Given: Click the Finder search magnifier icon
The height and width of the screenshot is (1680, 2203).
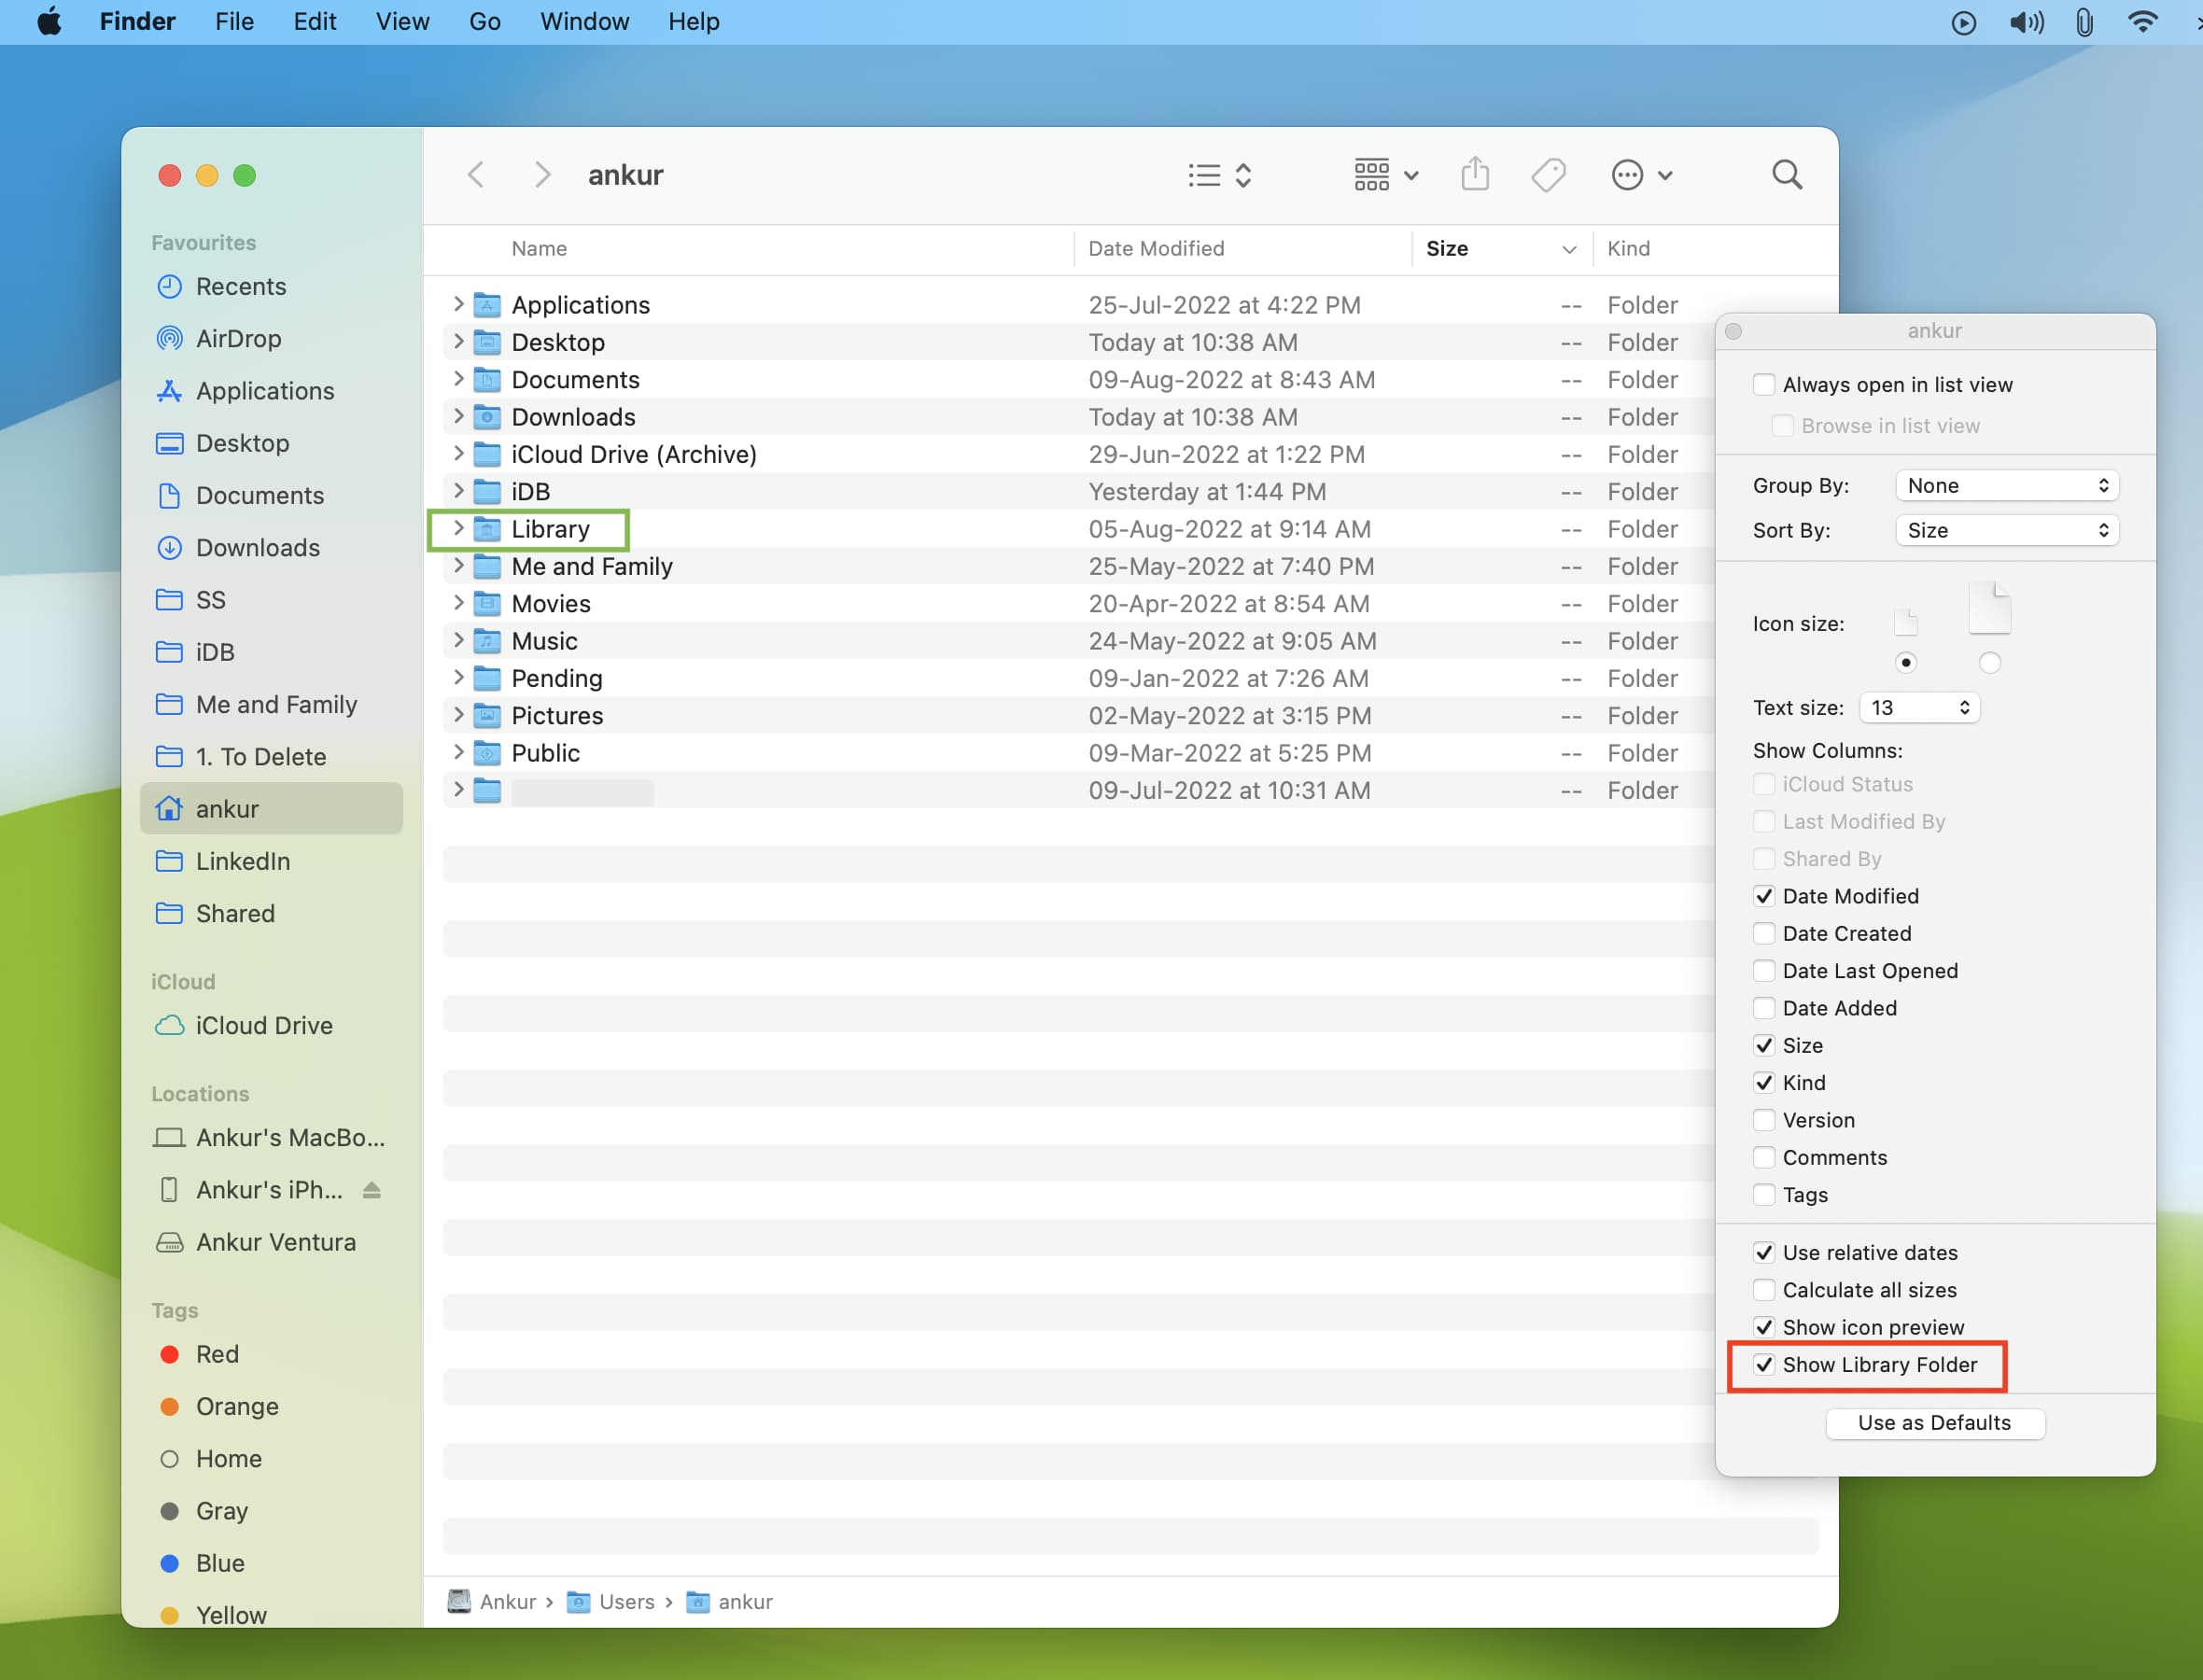Looking at the screenshot, I should [1786, 175].
